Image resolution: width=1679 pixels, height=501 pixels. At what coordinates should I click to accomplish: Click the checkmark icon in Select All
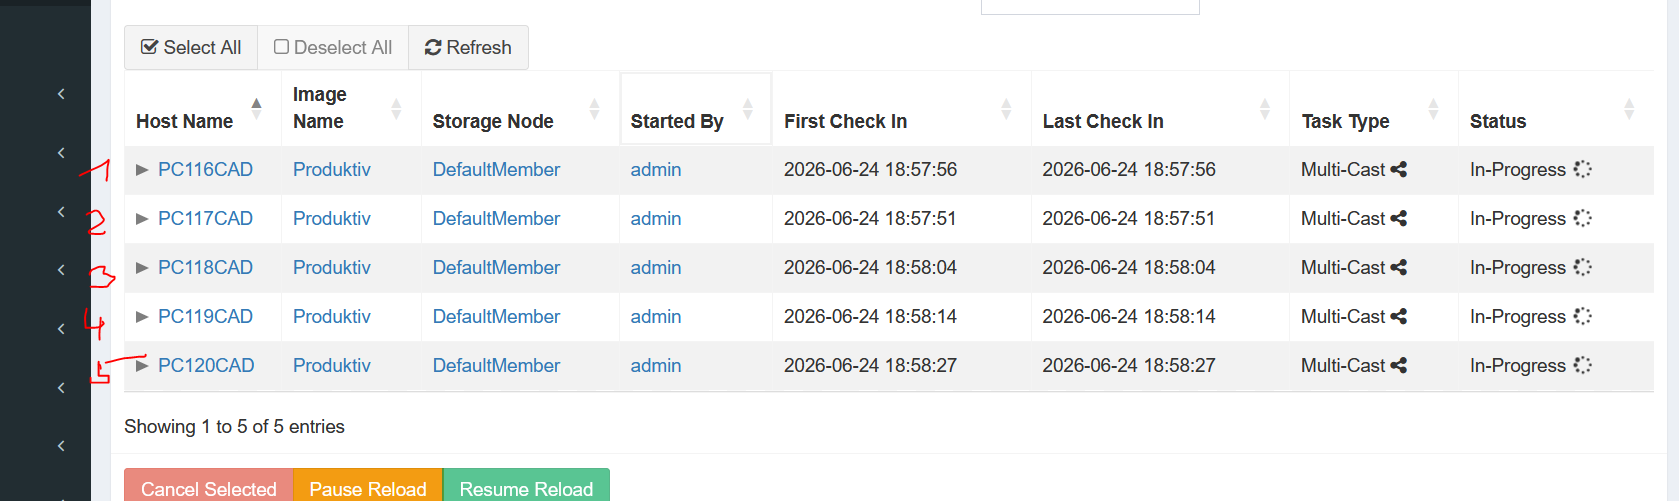[149, 47]
